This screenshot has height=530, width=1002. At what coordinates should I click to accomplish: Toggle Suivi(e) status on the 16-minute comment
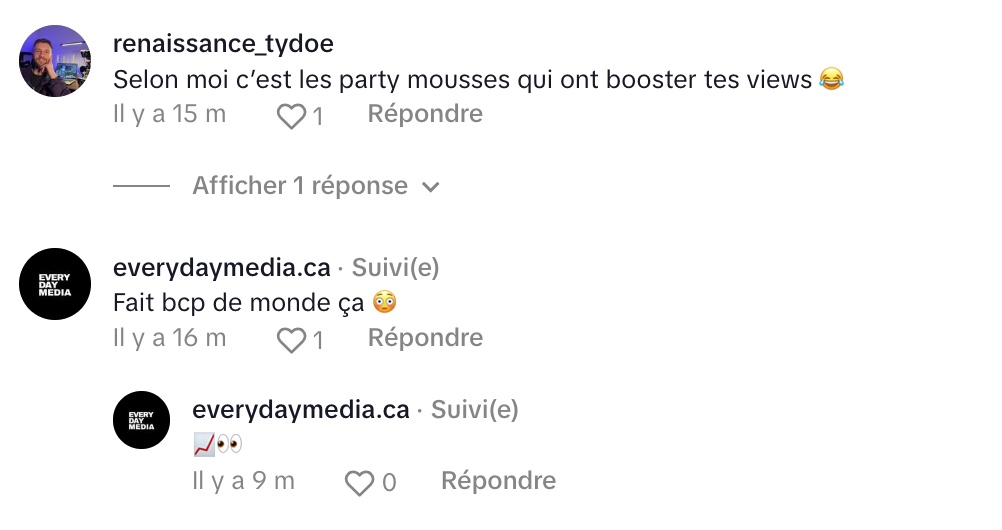pyautogui.click(x=395, y=268)
